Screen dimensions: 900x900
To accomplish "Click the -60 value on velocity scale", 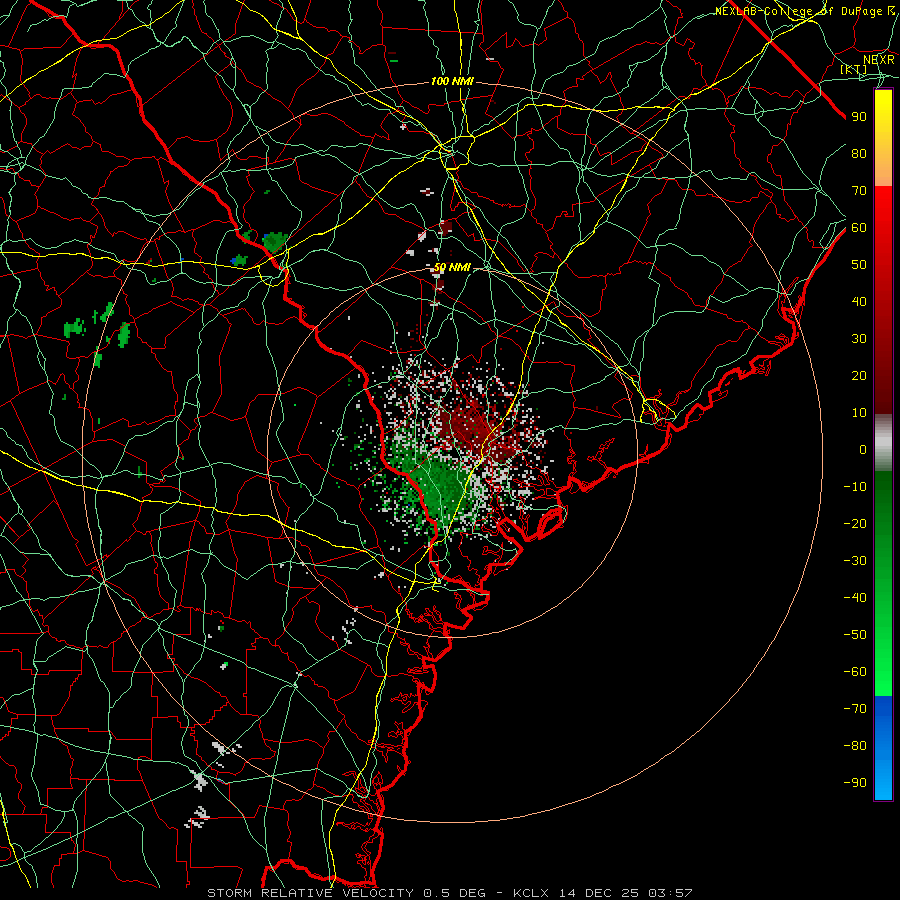I will tap(855, 672).
